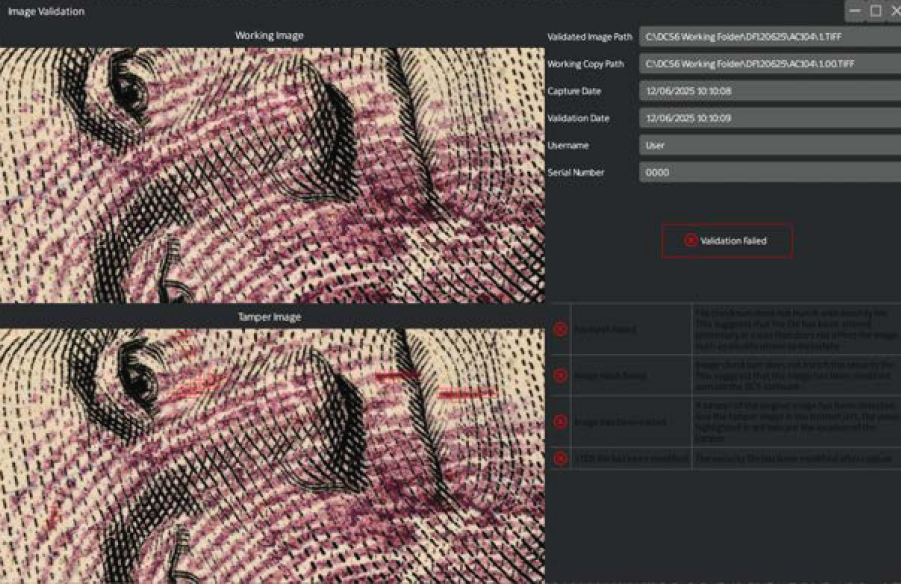Click the 'Image has been edited' row's failure icon
Viewport: 901px width, 586px height.
coord(560,422)
